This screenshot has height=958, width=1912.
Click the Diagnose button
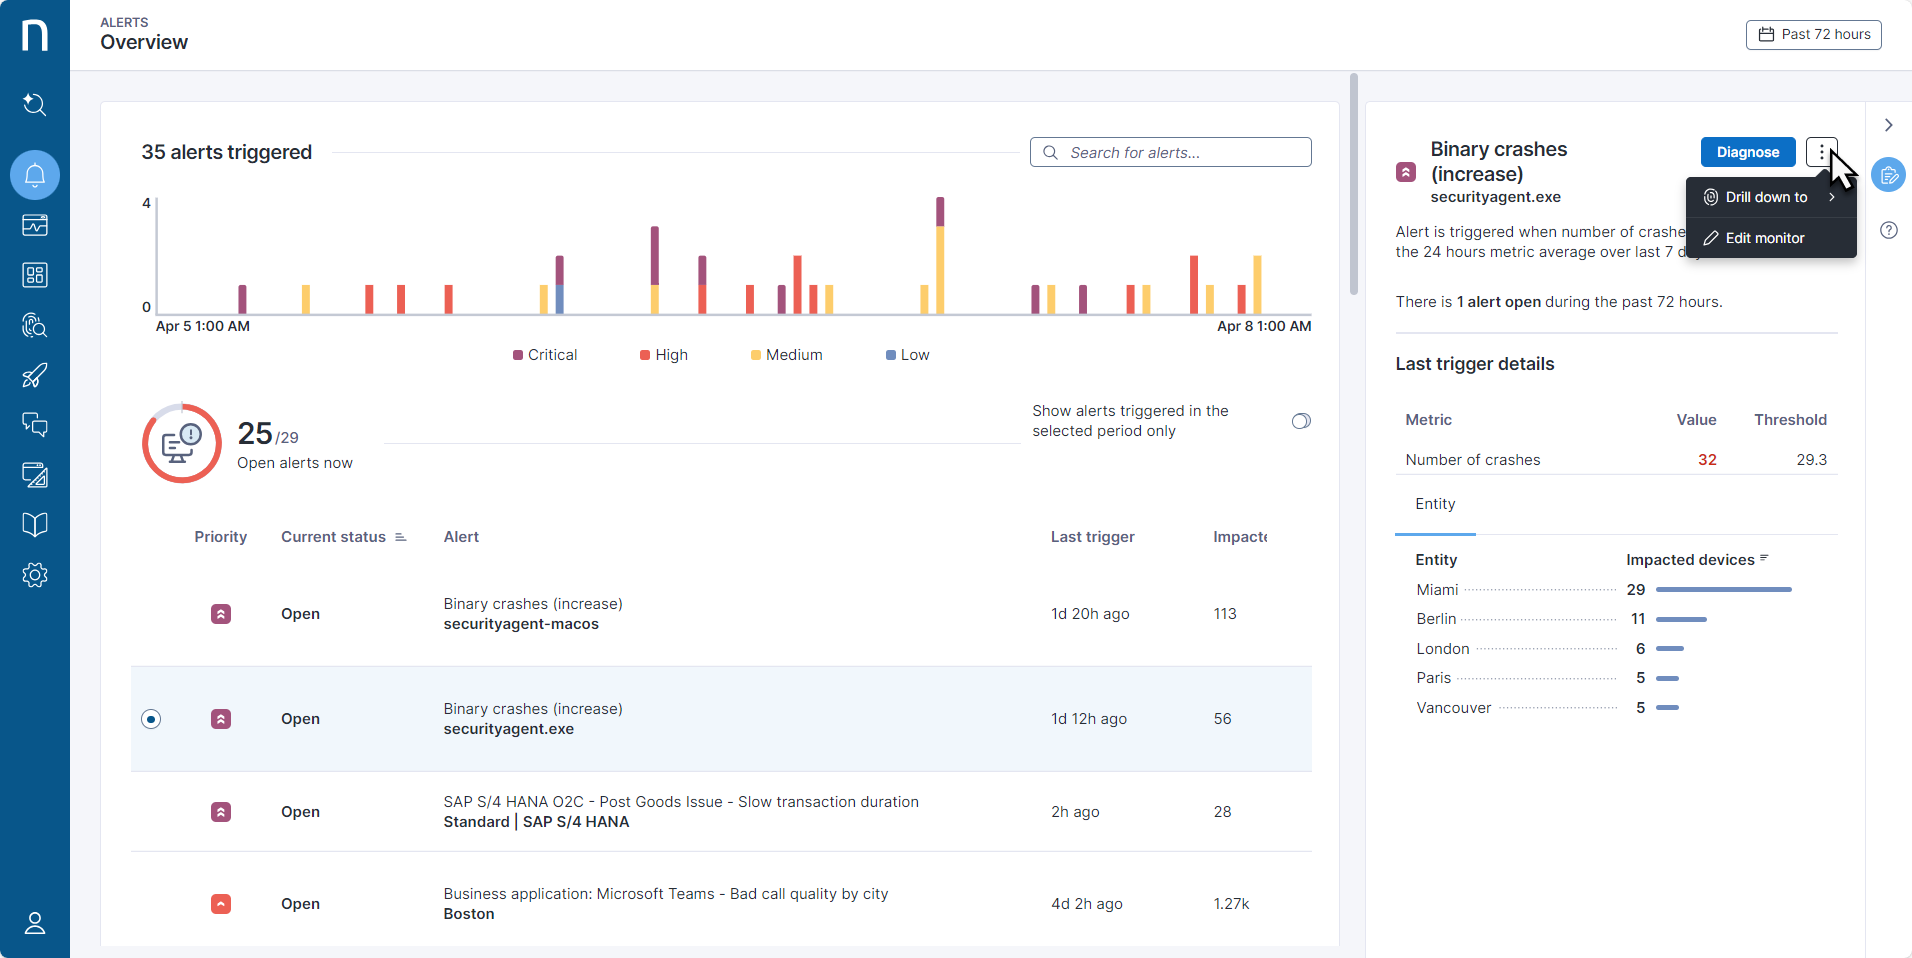[x=1748, y=152]
